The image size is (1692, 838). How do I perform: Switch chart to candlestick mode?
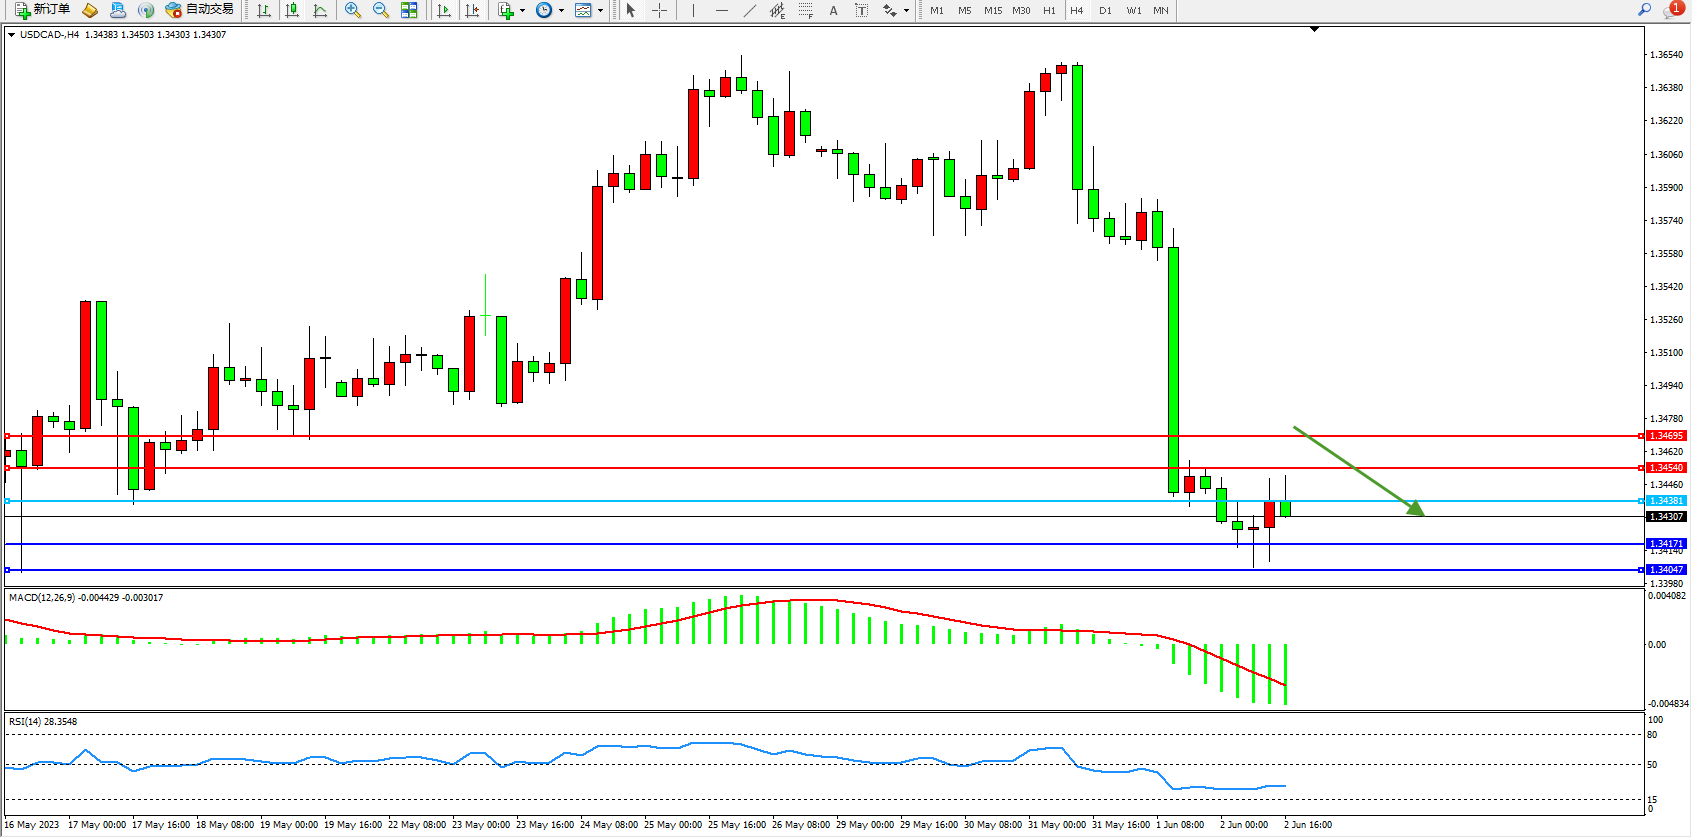click(292, 10)
